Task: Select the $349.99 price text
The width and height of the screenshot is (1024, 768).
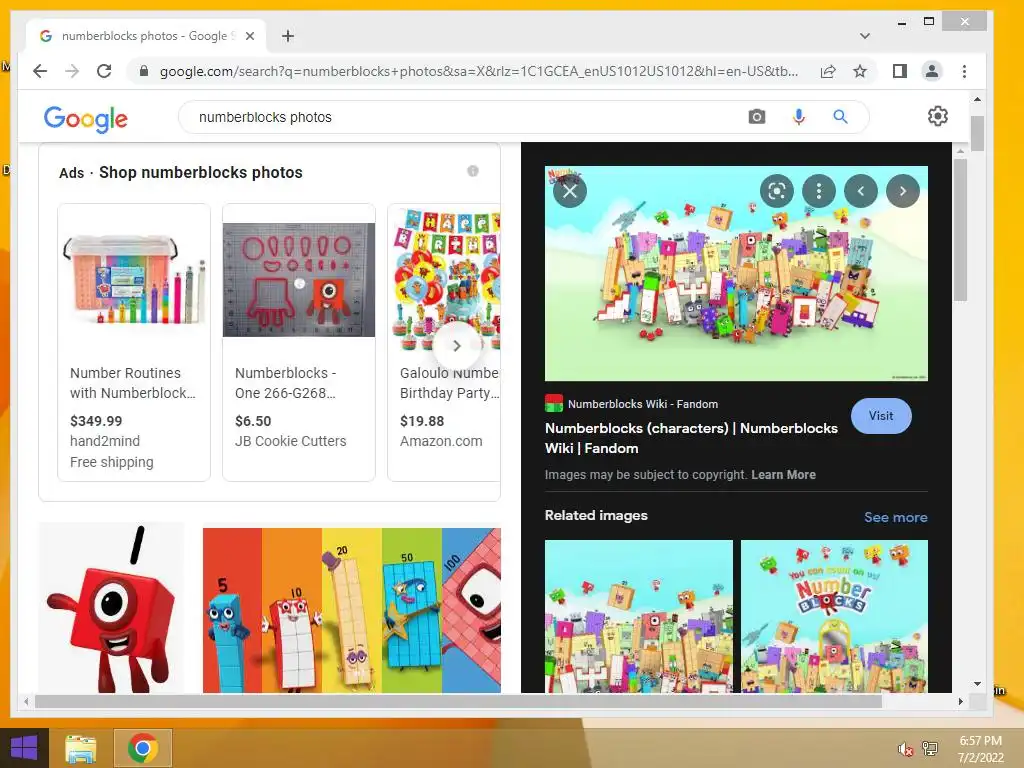Action: [96, 421]
